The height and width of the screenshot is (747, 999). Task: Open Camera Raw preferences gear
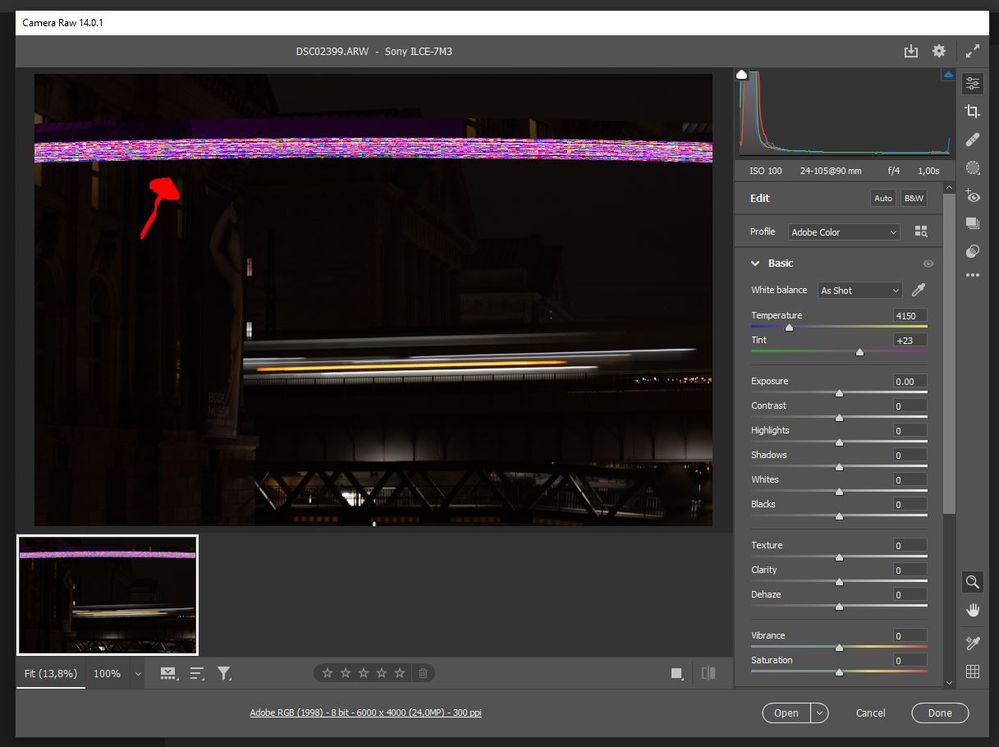tap(939, 51)
